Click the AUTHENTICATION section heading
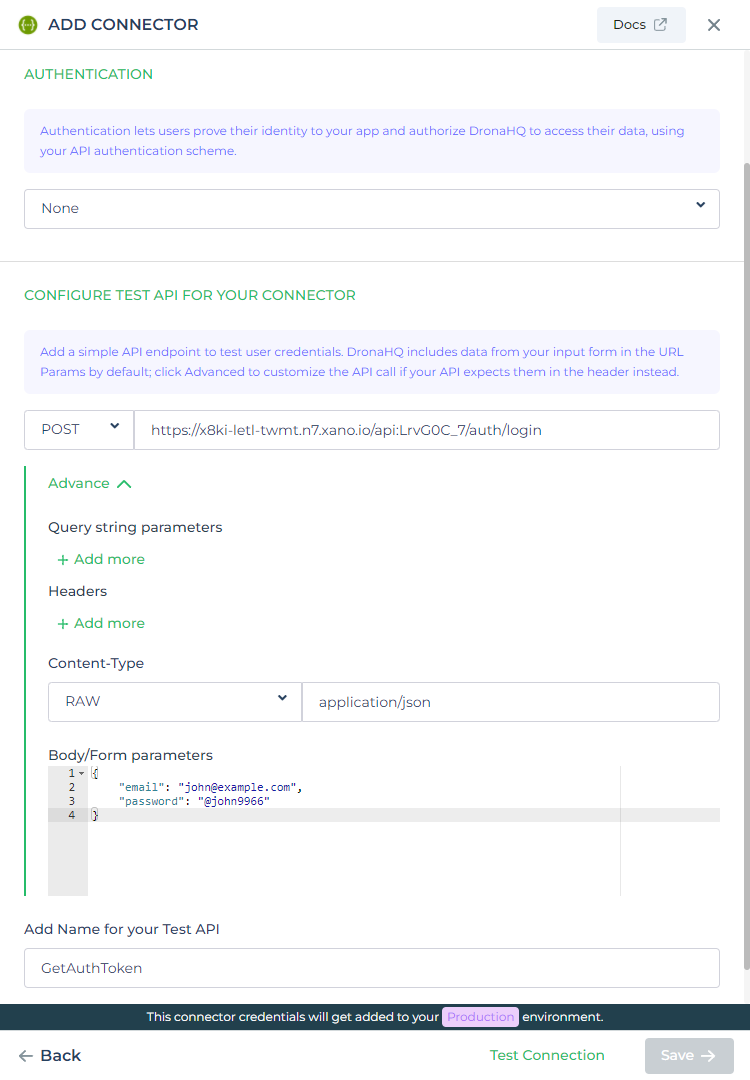The height and width of the screenshot is (1080, 750). point(89,74)
